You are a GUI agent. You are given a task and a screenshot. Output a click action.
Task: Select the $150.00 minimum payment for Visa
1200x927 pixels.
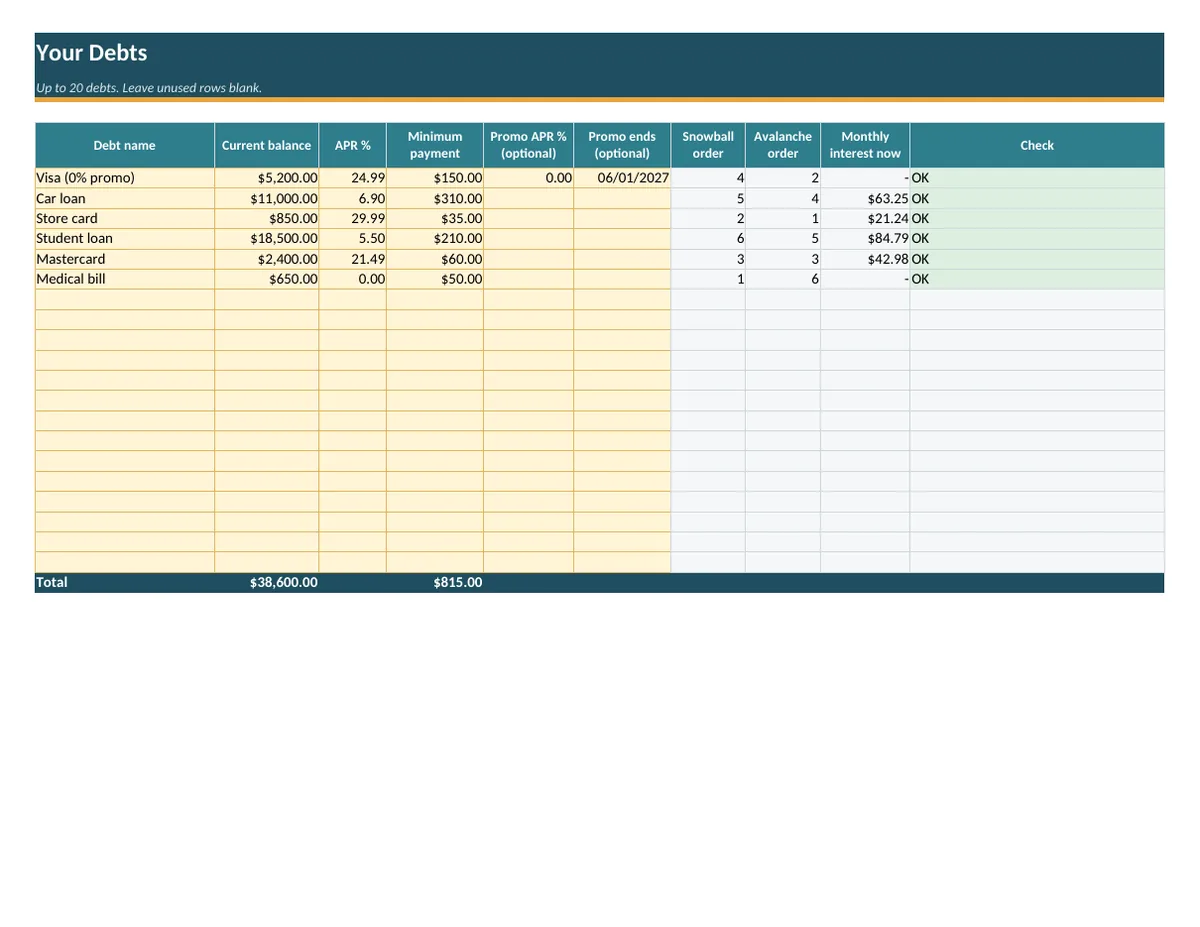tap(435, 178)
